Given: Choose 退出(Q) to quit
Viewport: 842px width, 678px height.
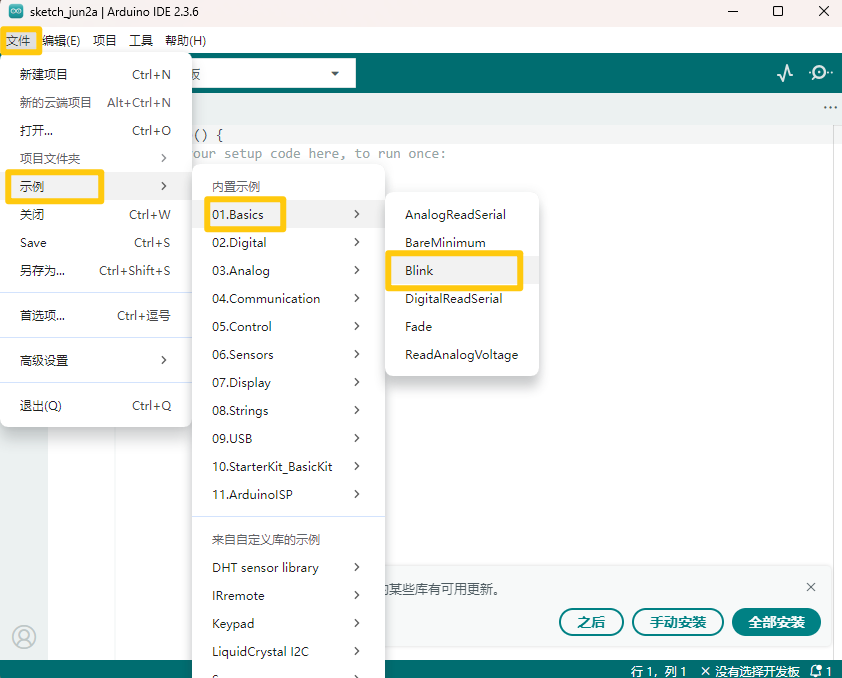Looking at the screenshot, I should (96, 406).
